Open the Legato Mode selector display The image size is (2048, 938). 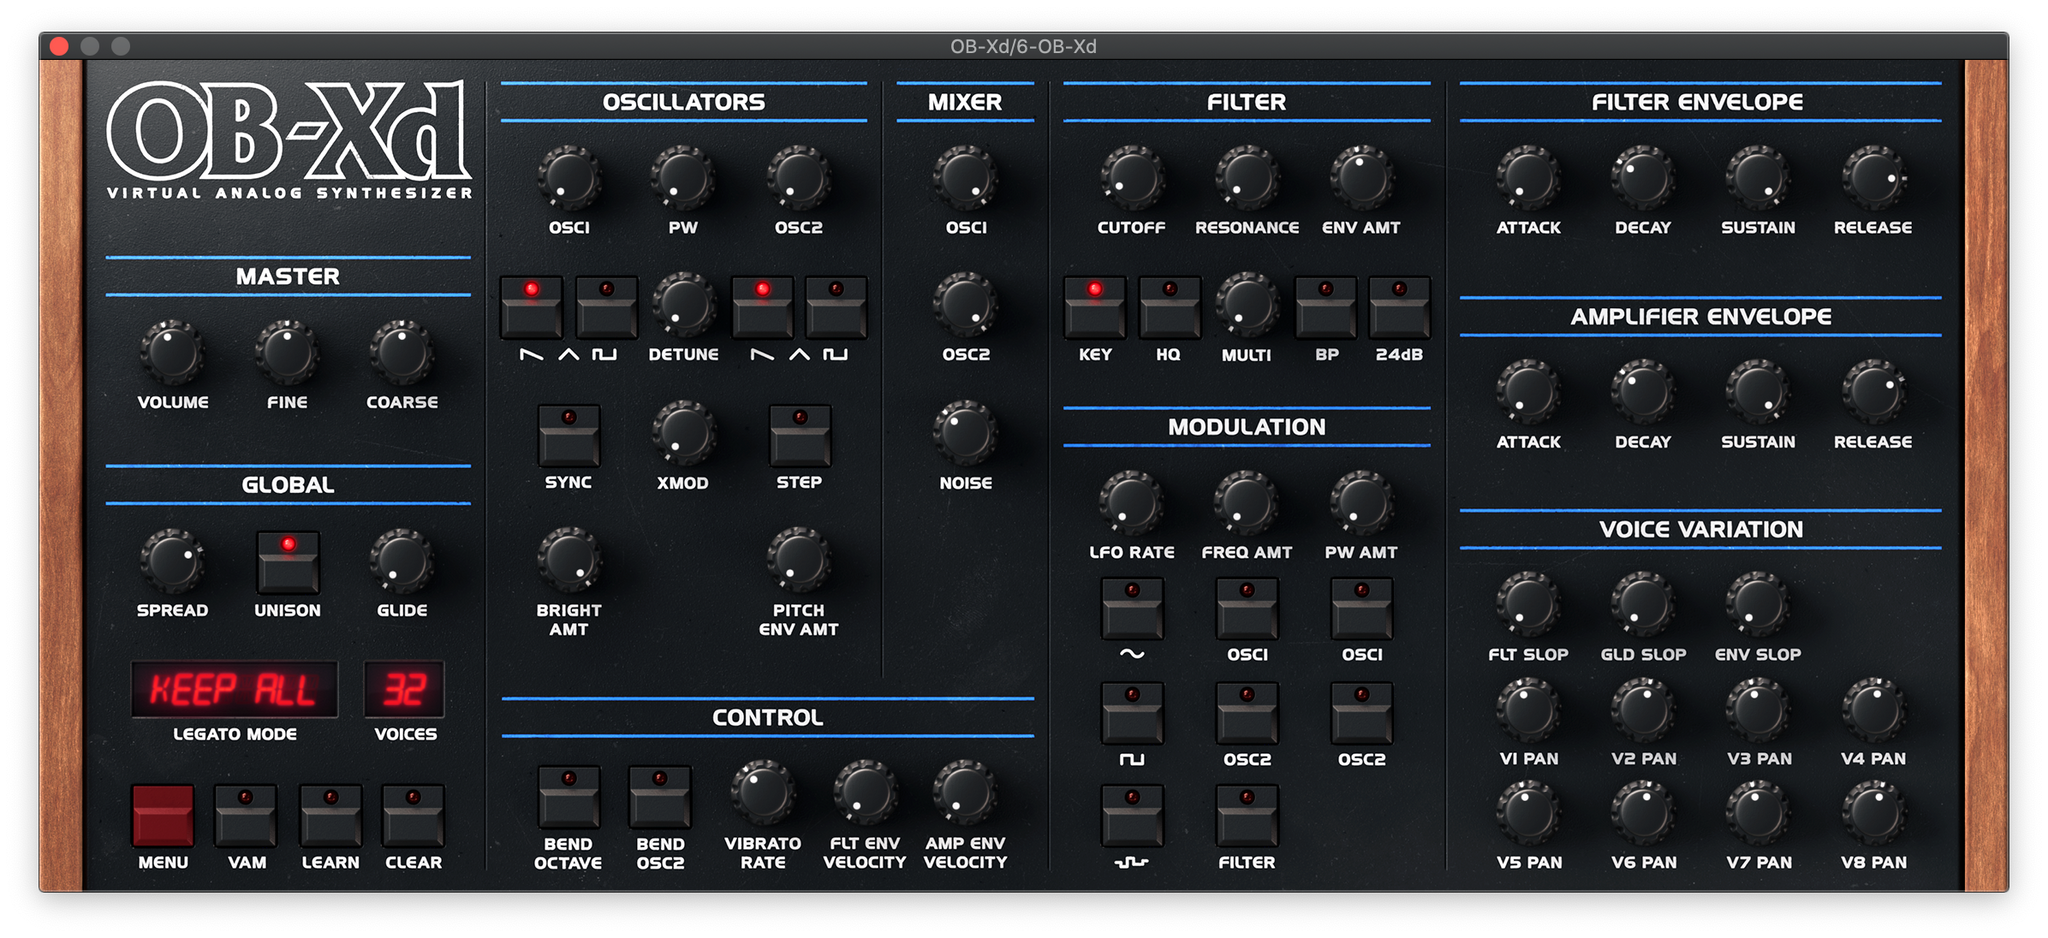tap(234, 690)
